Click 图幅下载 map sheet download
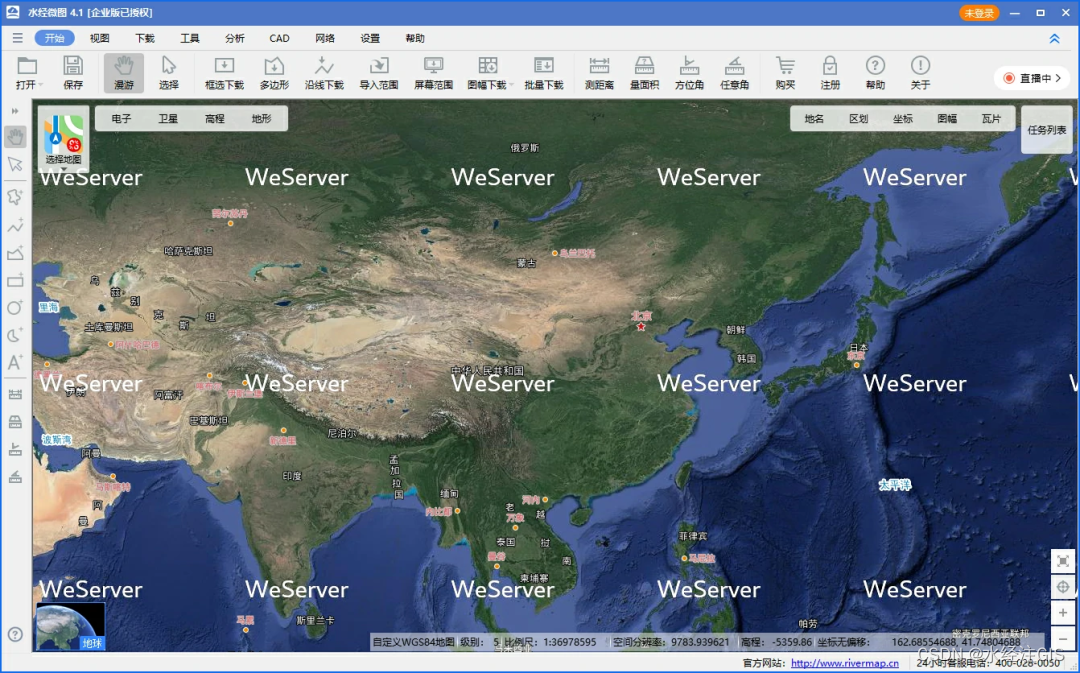 pyautogui.click(x=488, y=73)
